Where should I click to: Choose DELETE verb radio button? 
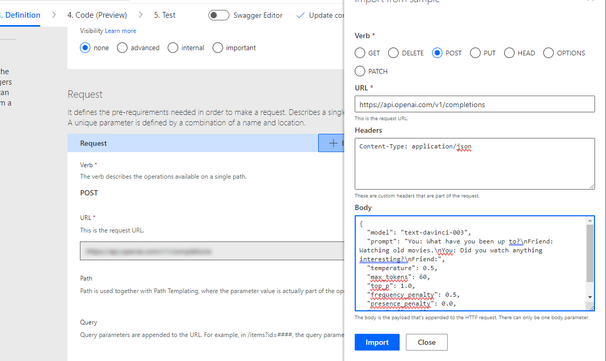click(x=393, y=53)
